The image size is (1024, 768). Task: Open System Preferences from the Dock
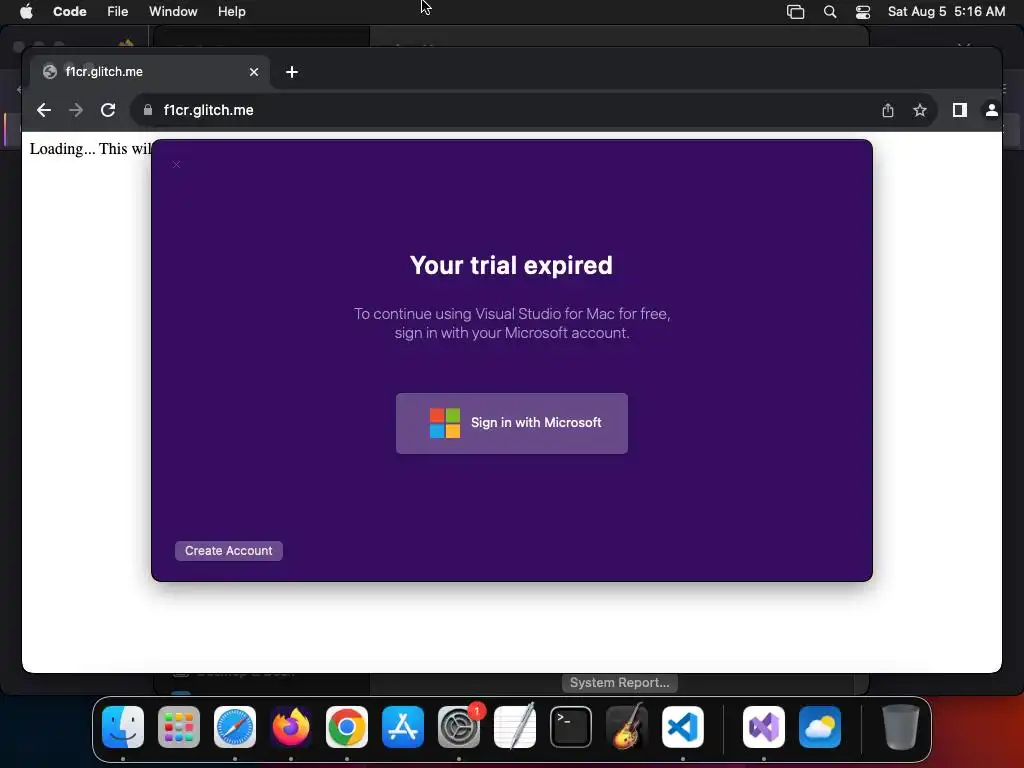pos(459,727)
